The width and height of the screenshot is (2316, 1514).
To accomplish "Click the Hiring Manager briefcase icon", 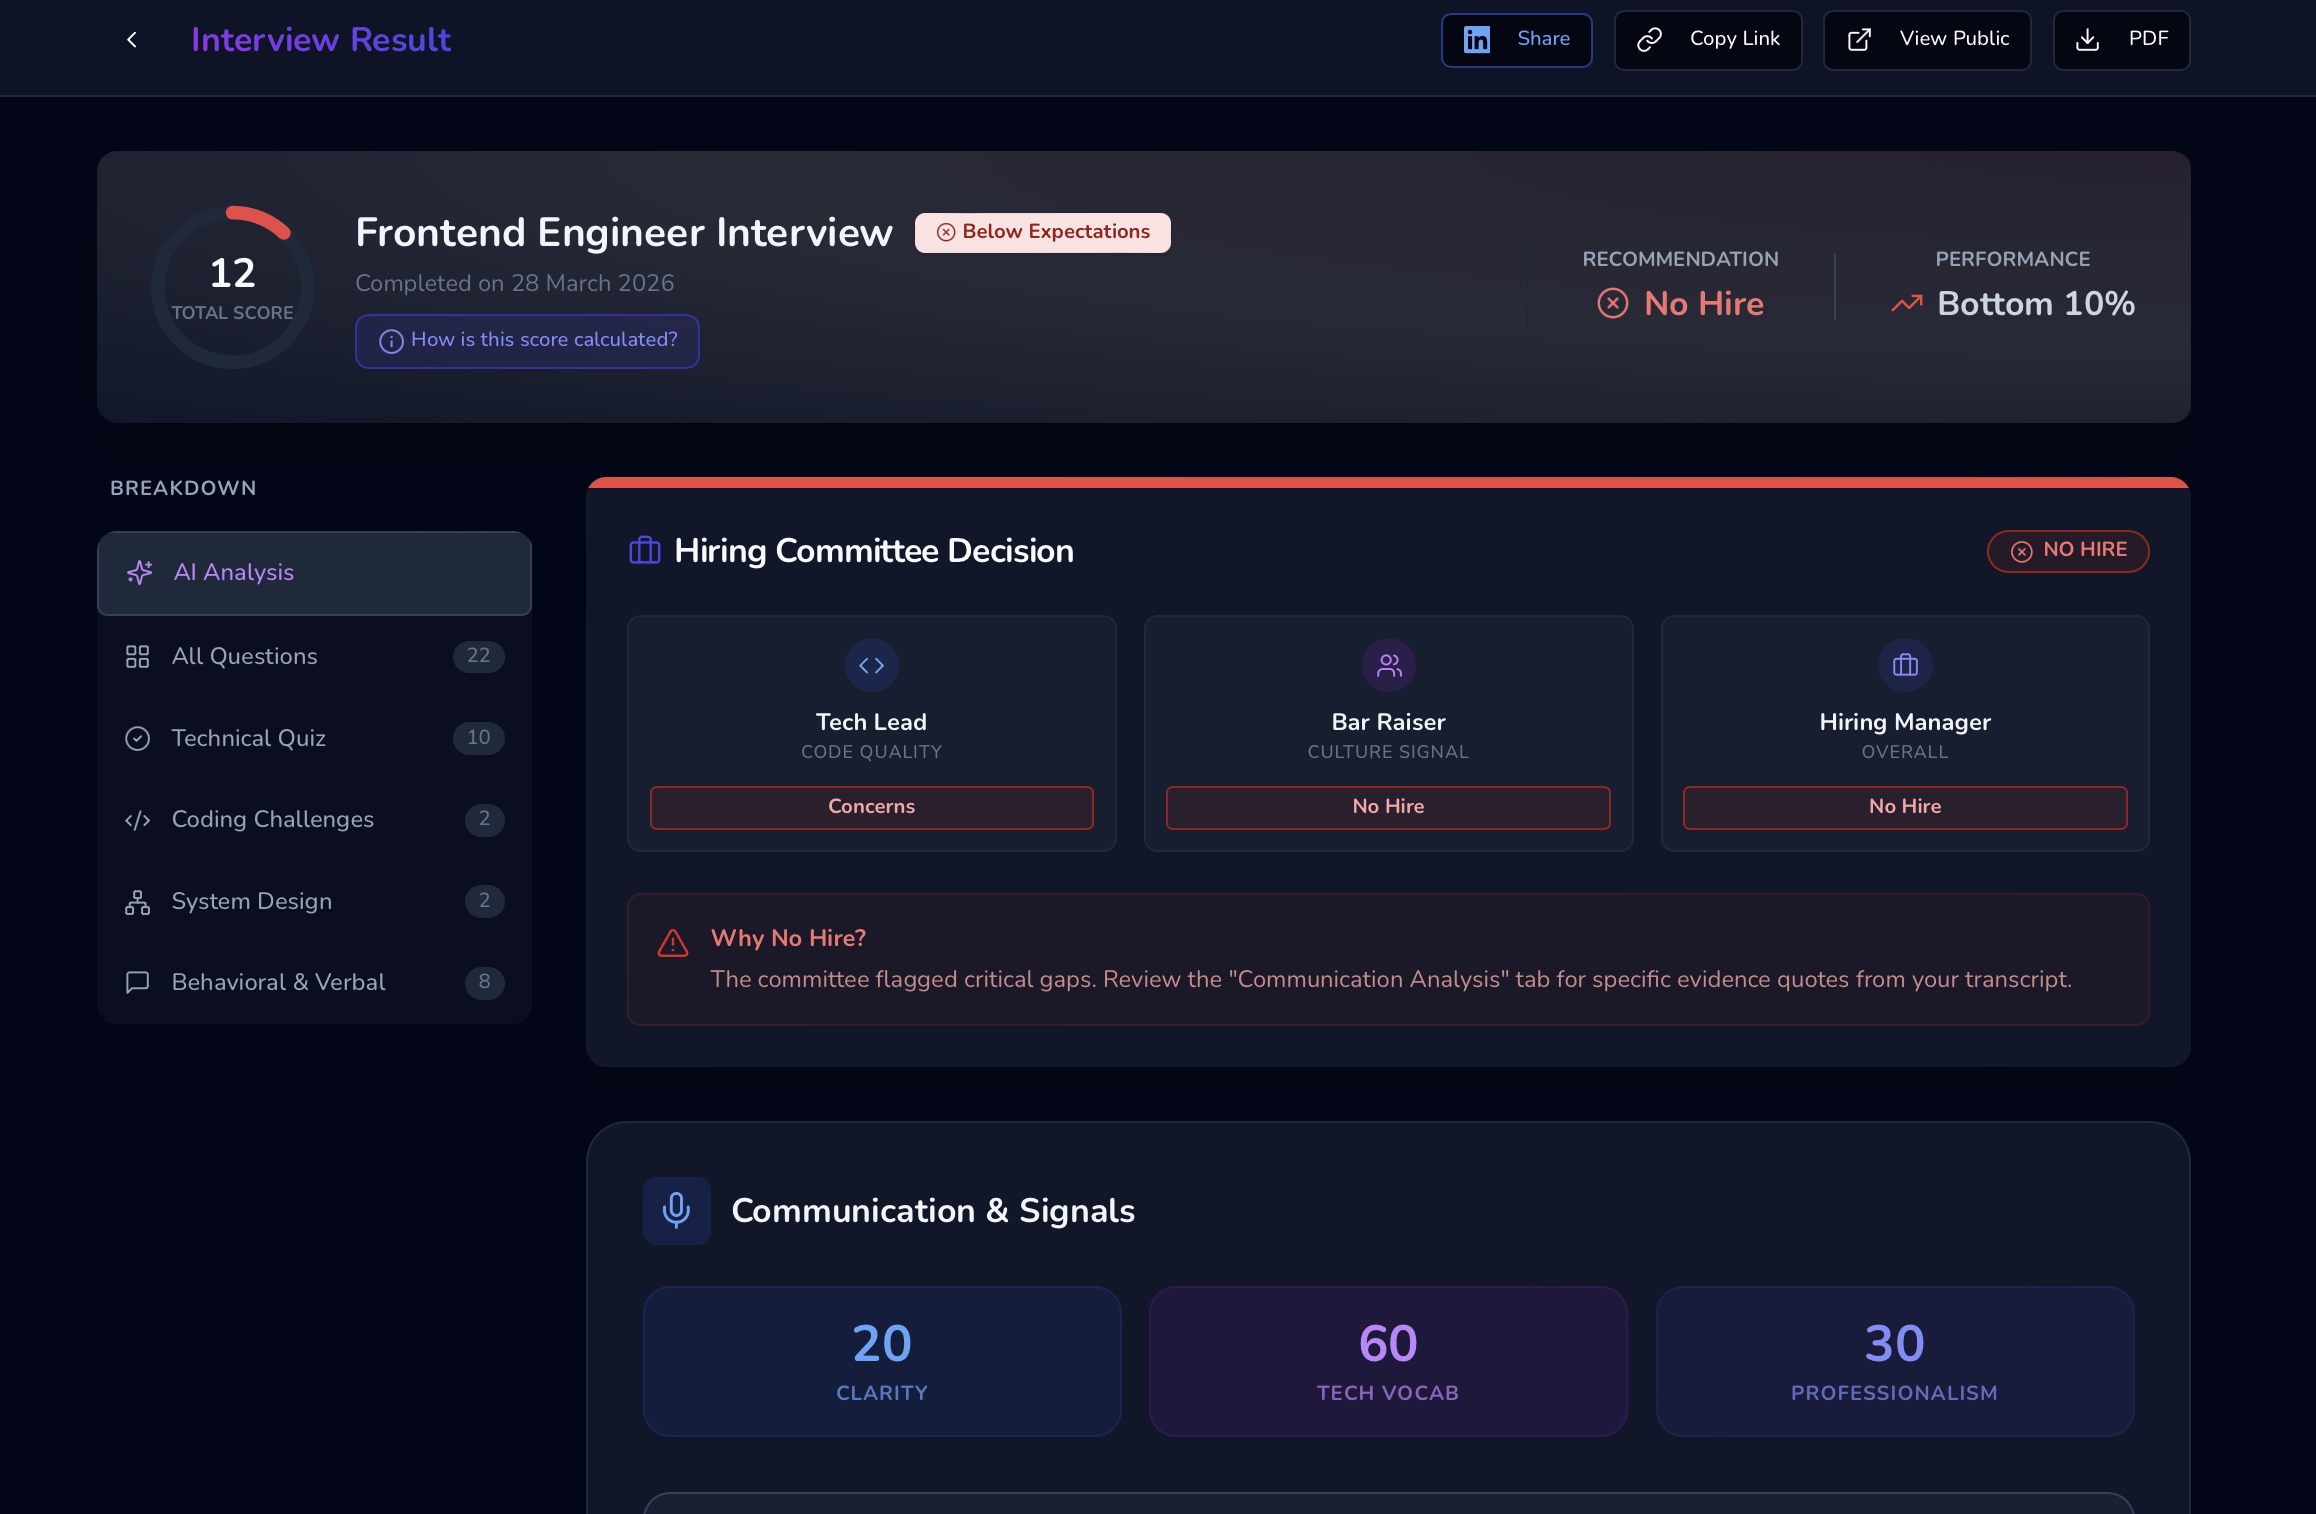I will click(x=1904, y=664).
